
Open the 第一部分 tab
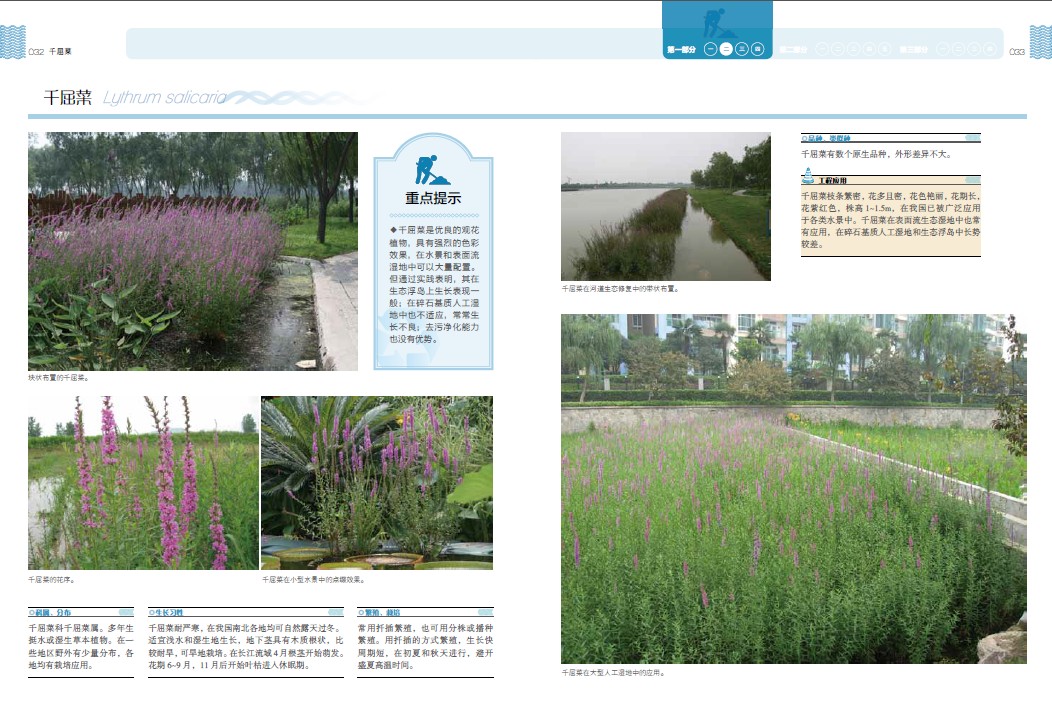click(x=681, y=49)
